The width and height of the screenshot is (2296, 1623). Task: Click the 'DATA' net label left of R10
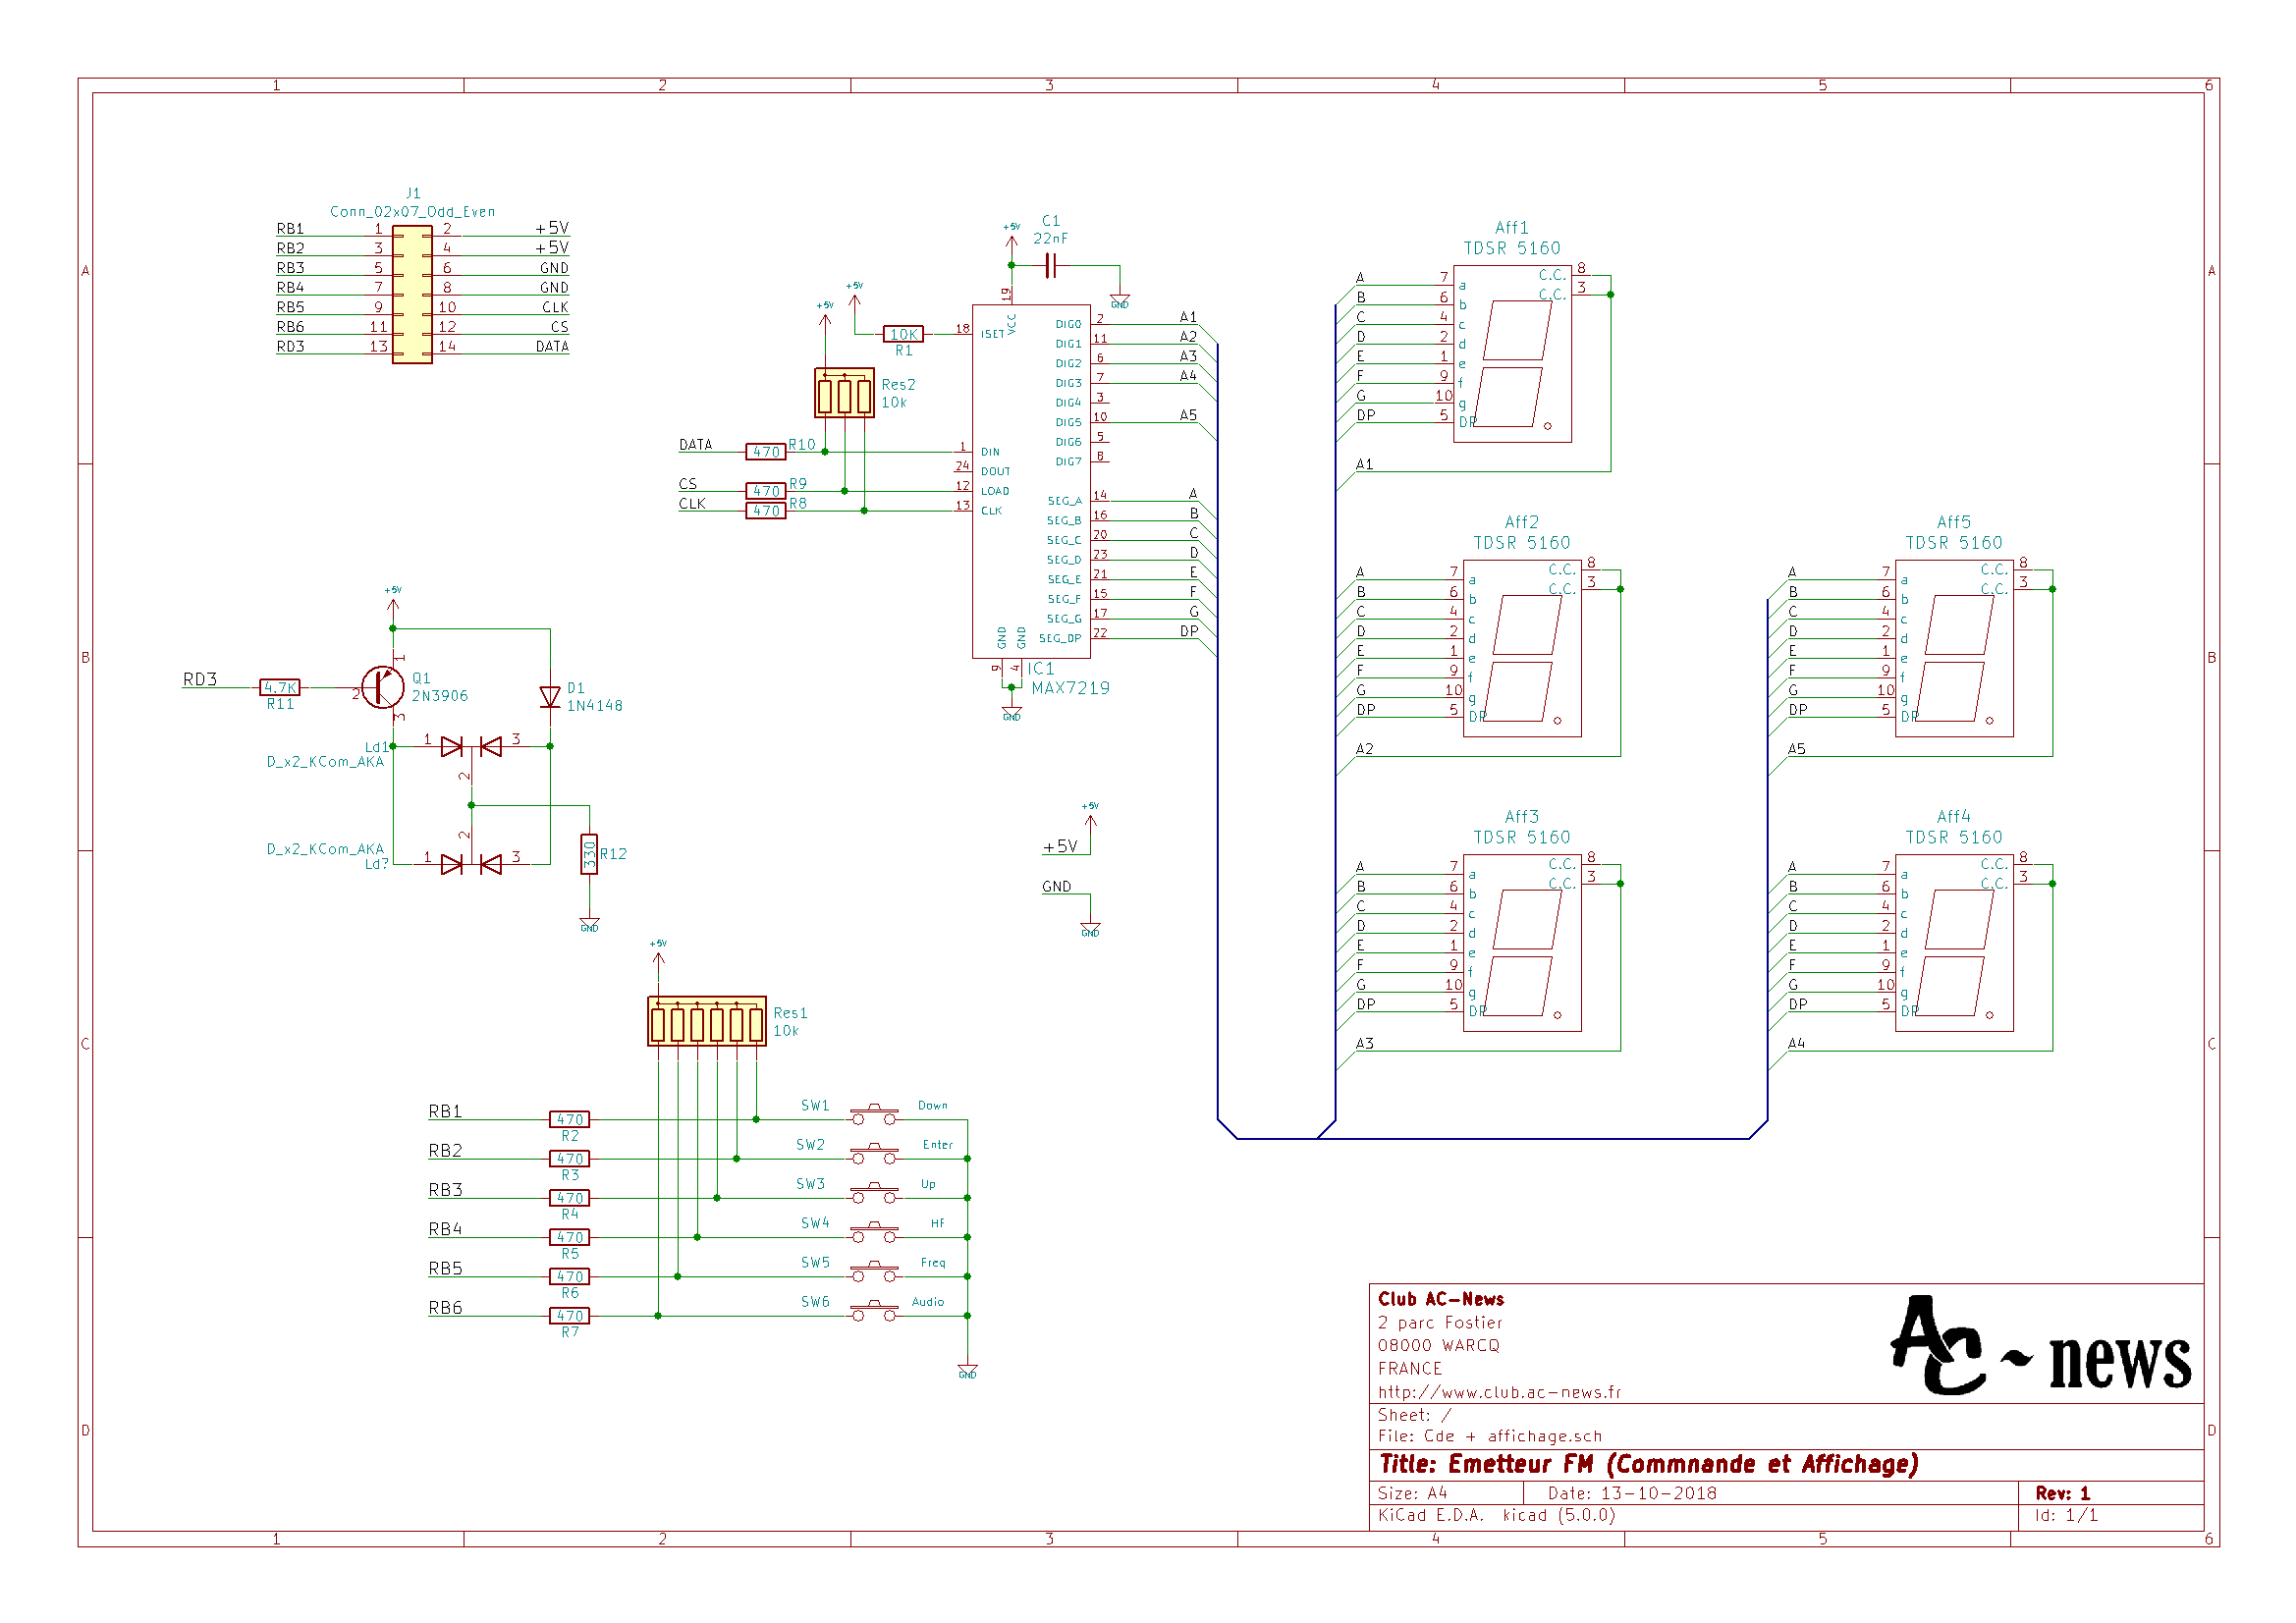[x=696, y=444]
